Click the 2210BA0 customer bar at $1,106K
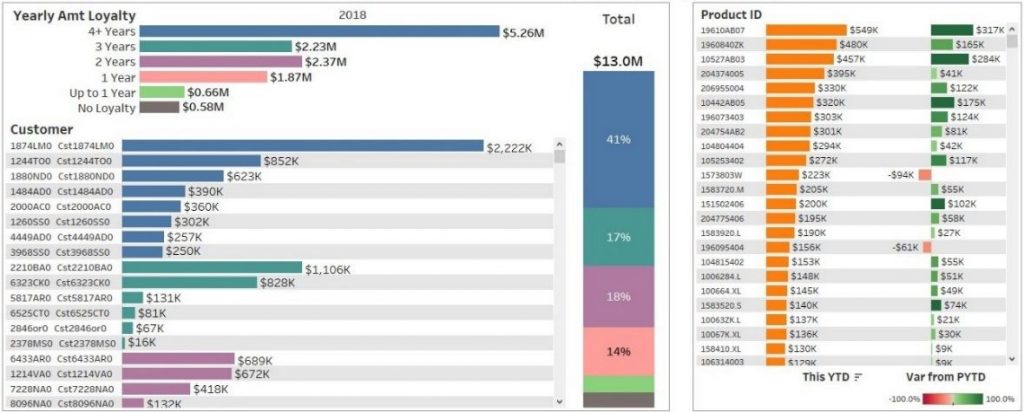 coord(211,268)
